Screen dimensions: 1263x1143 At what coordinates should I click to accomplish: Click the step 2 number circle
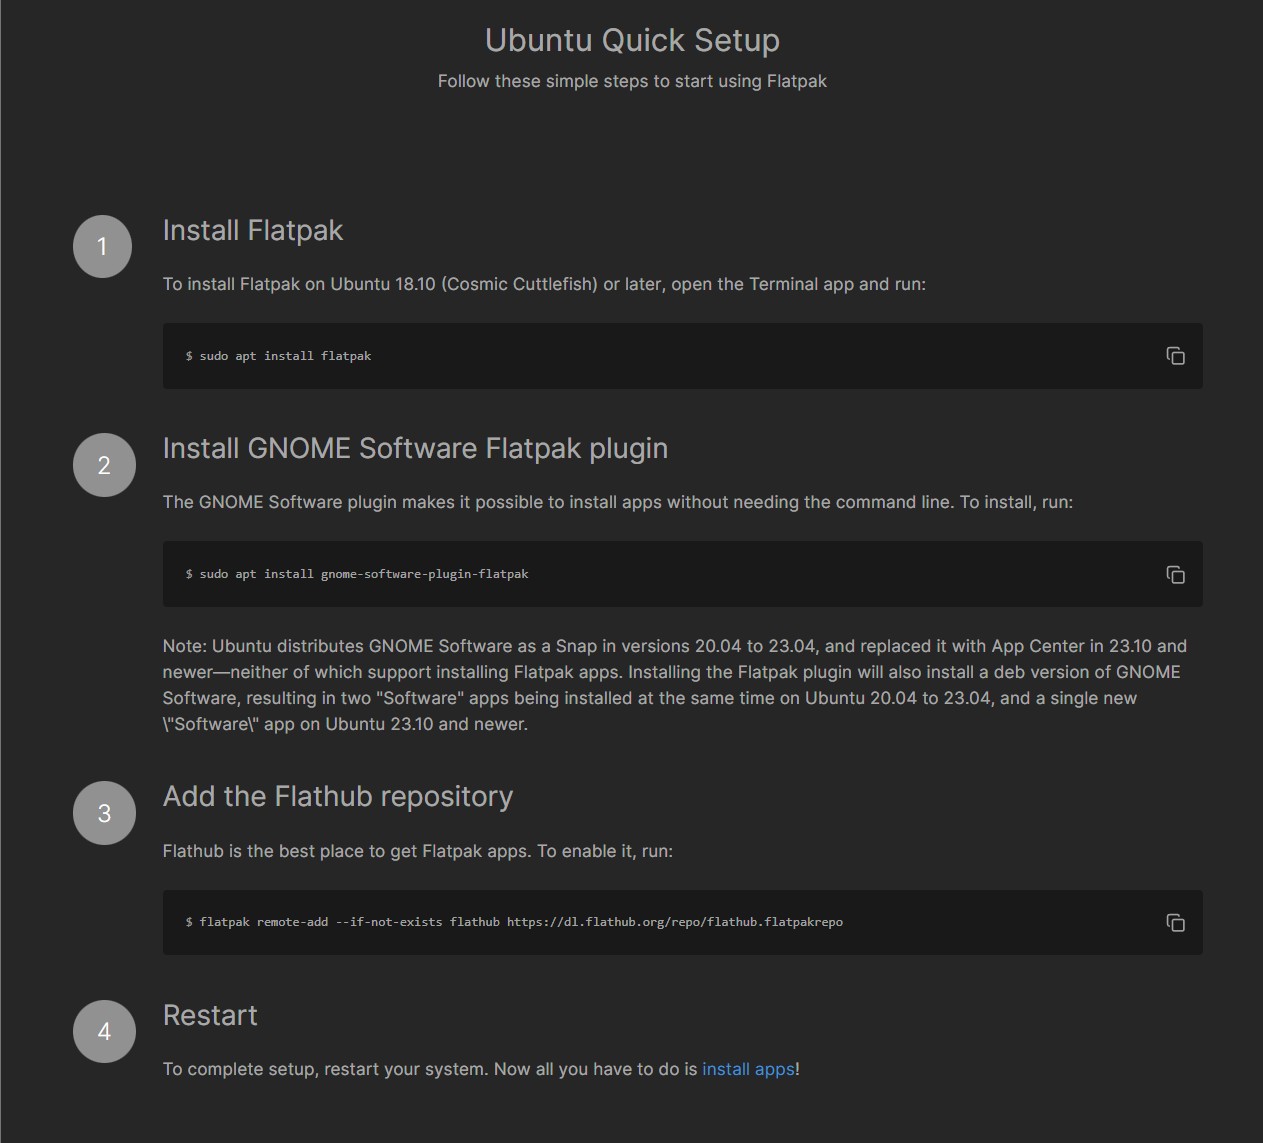pyautogui.click(x=104, y=465)
